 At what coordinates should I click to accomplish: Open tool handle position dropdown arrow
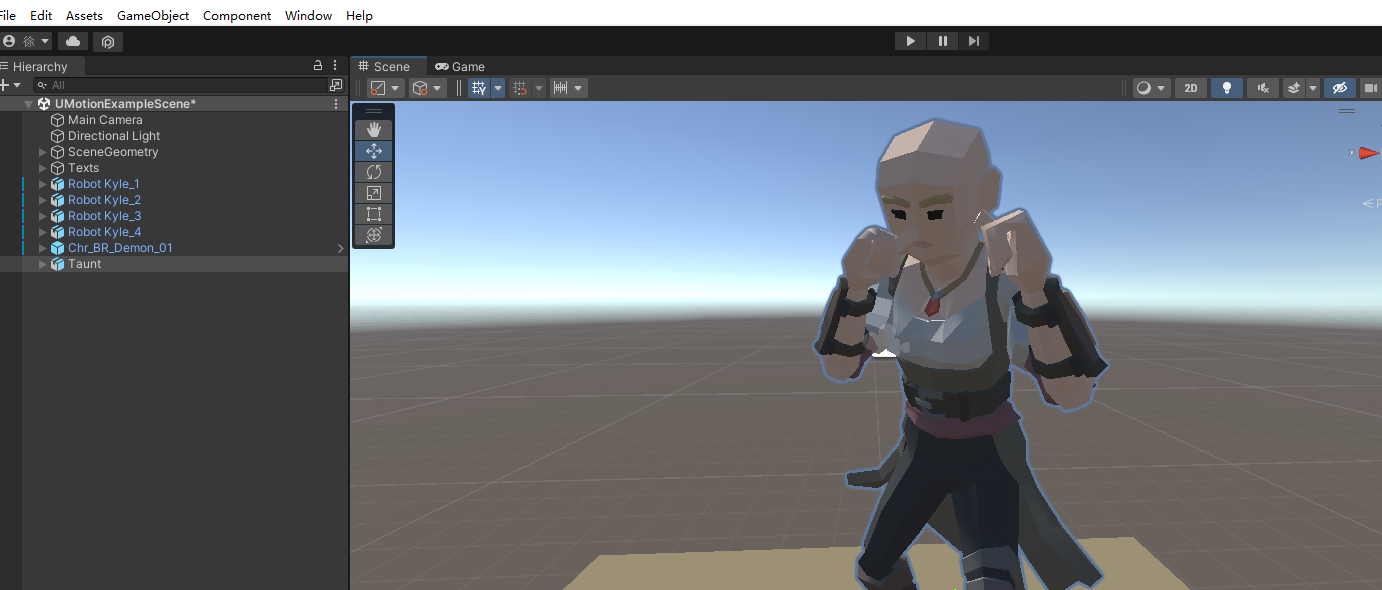(397, 88)
